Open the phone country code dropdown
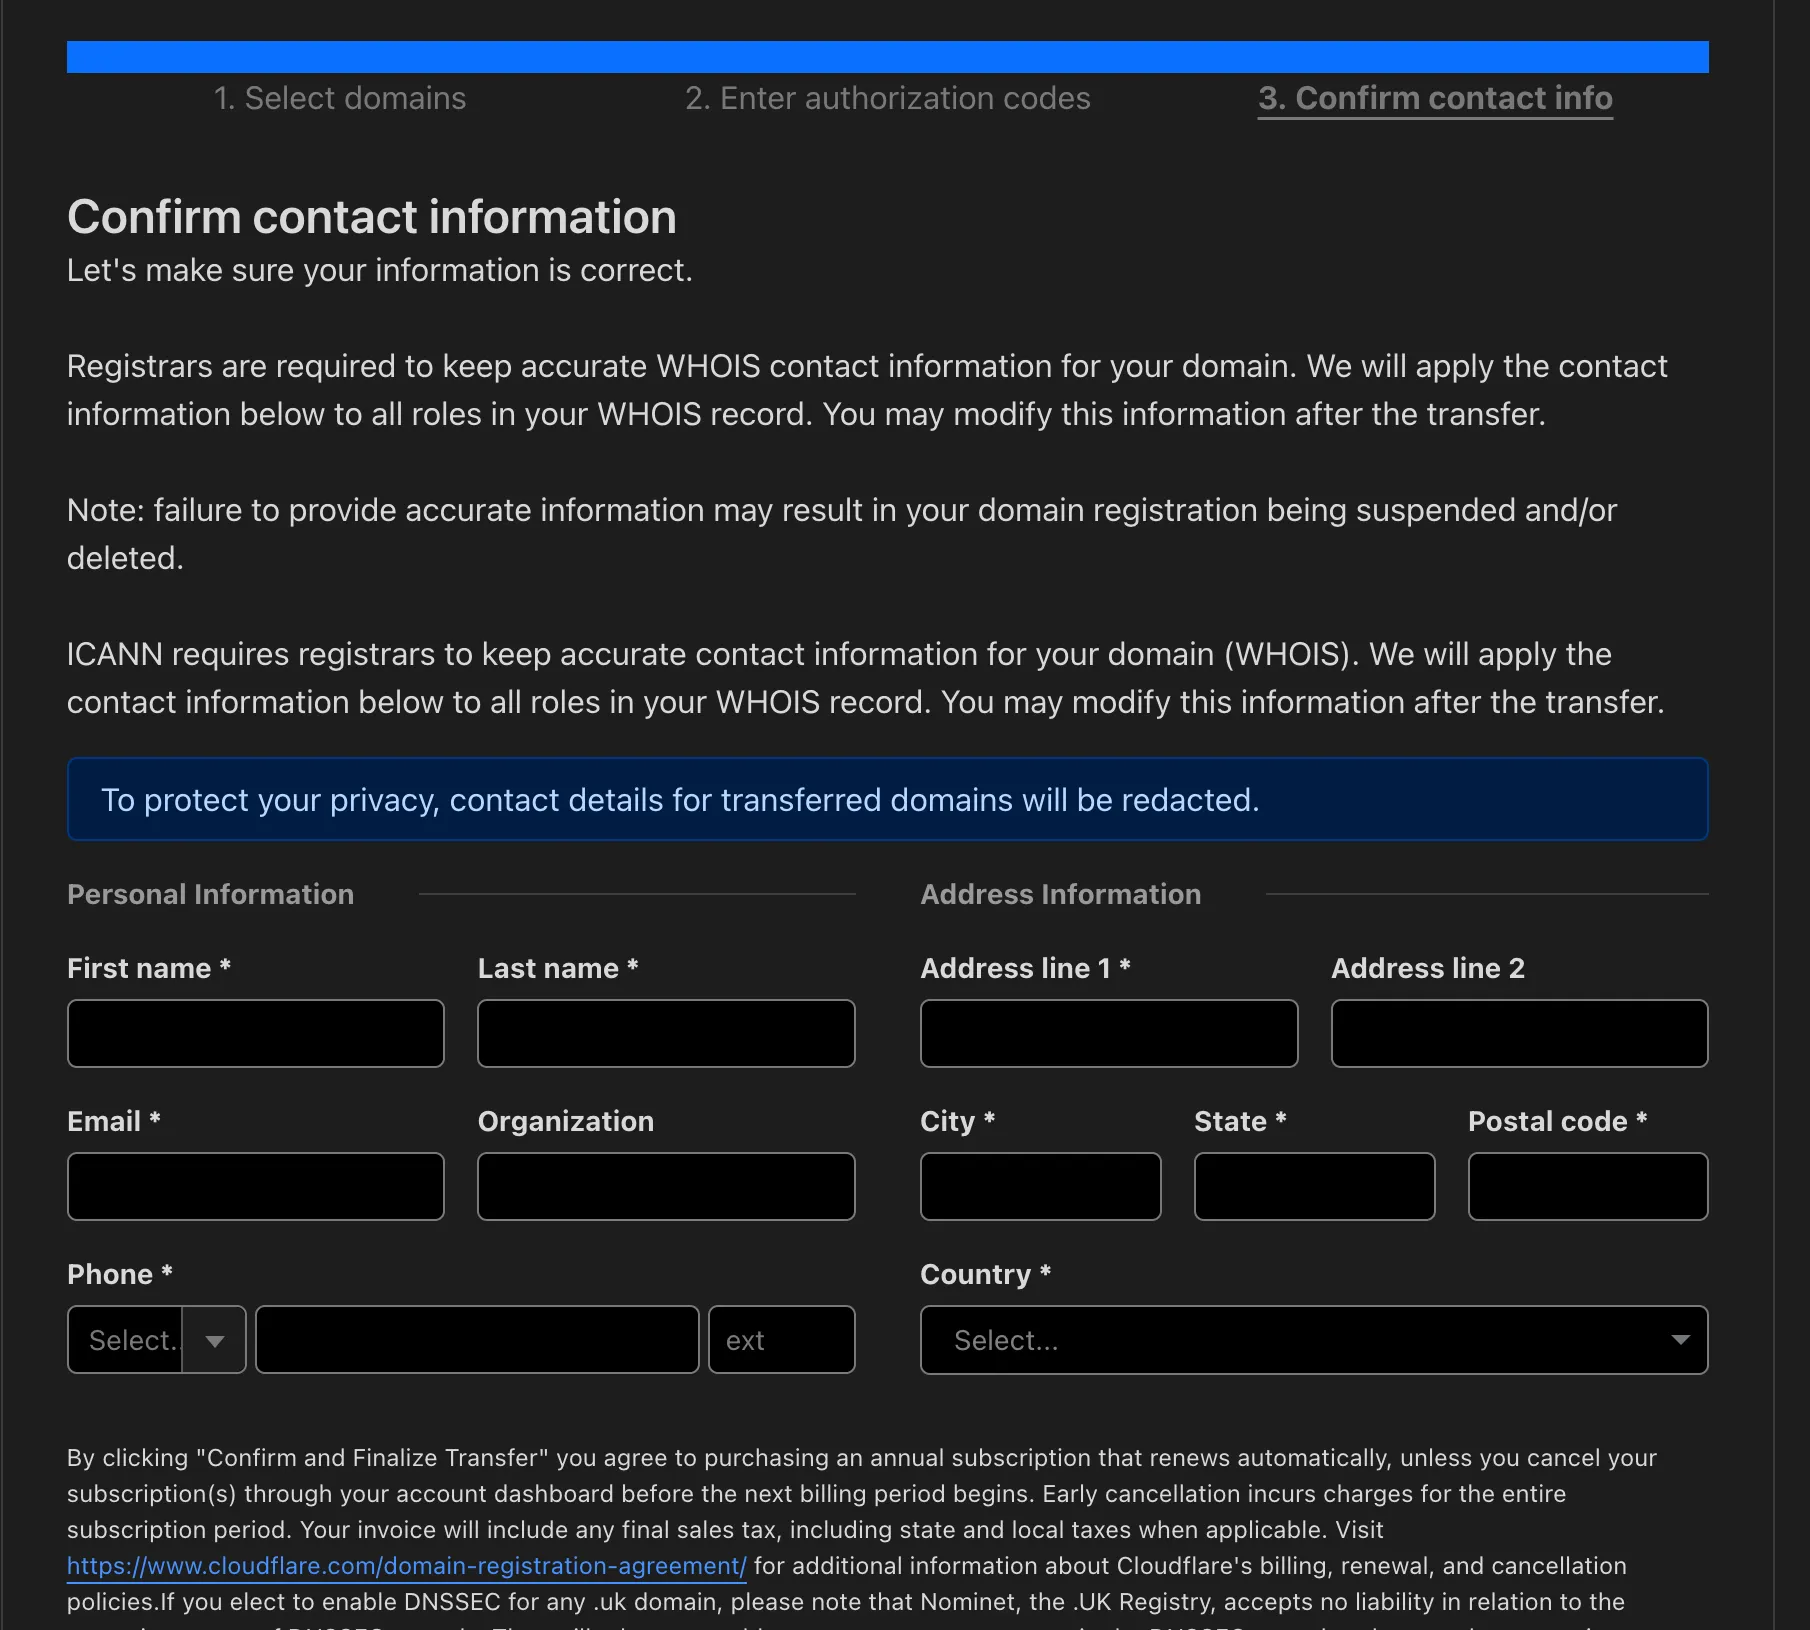 127,1340
